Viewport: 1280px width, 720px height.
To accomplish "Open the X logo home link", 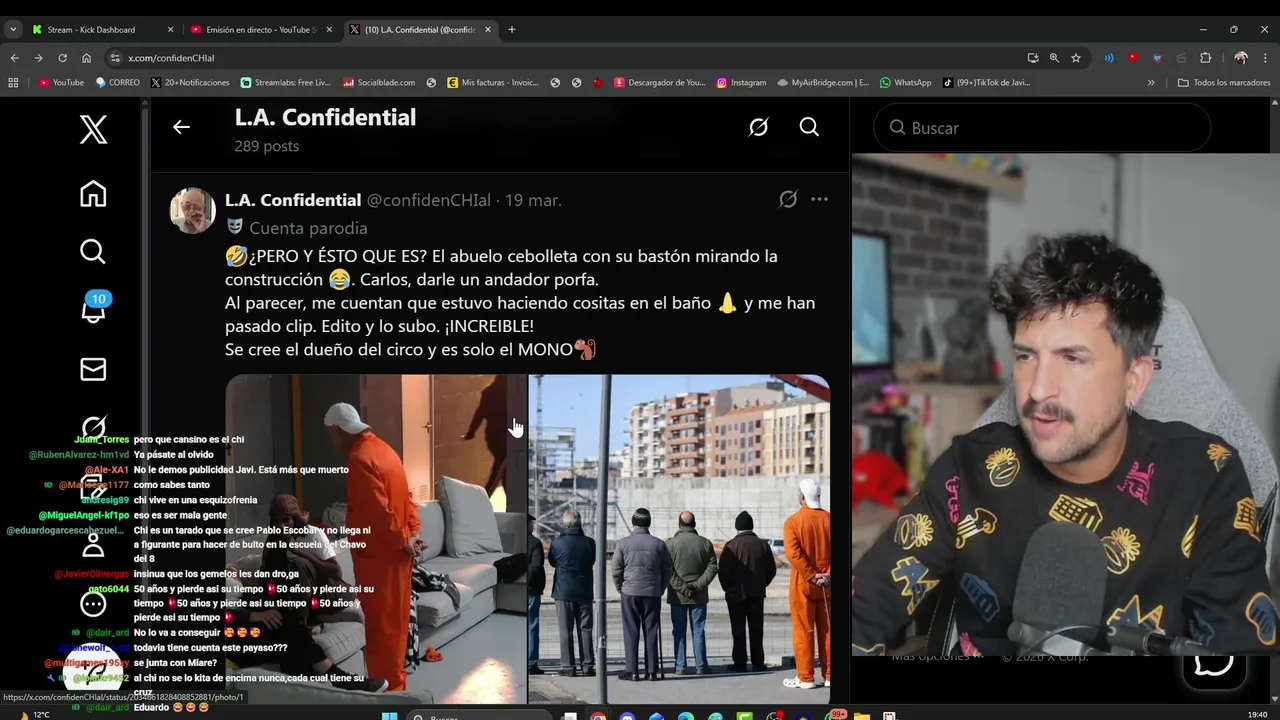I will pyautogui.click(x=93, y=129).
